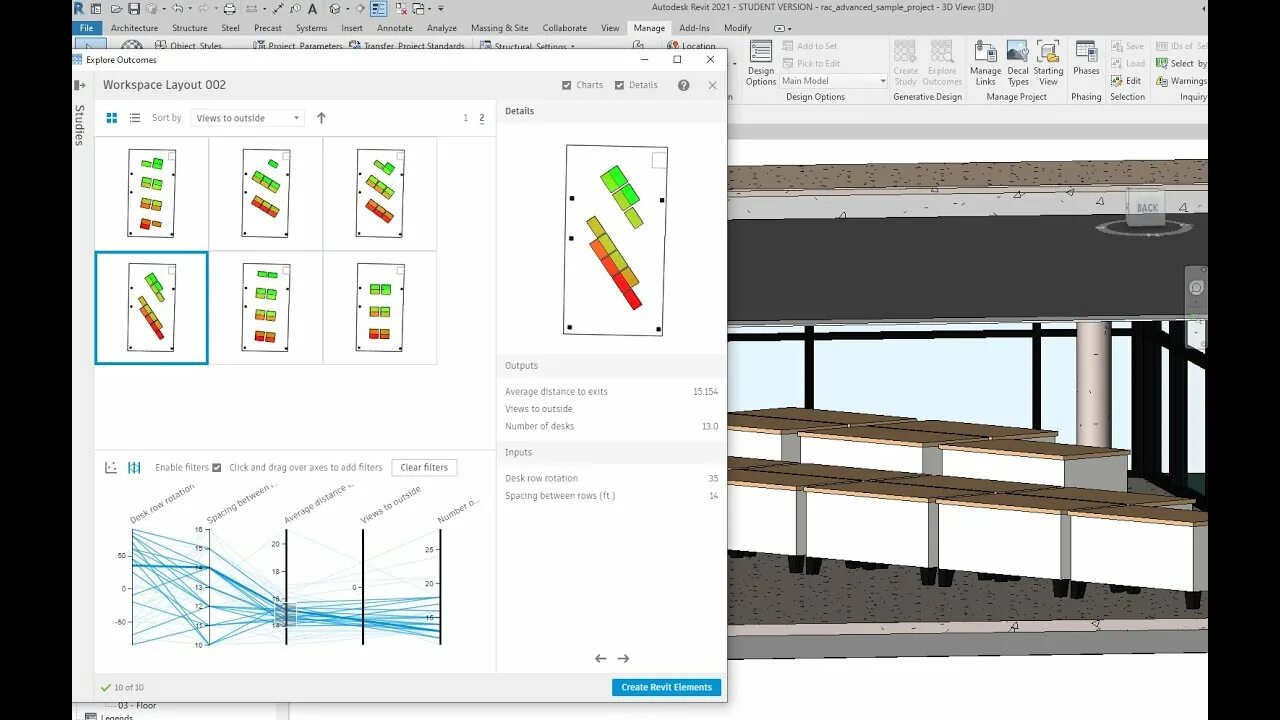Uncheck Enable filters checkbox
Image resolution: width=1280 pixels, height=720 pixels.
pos(217,467)
